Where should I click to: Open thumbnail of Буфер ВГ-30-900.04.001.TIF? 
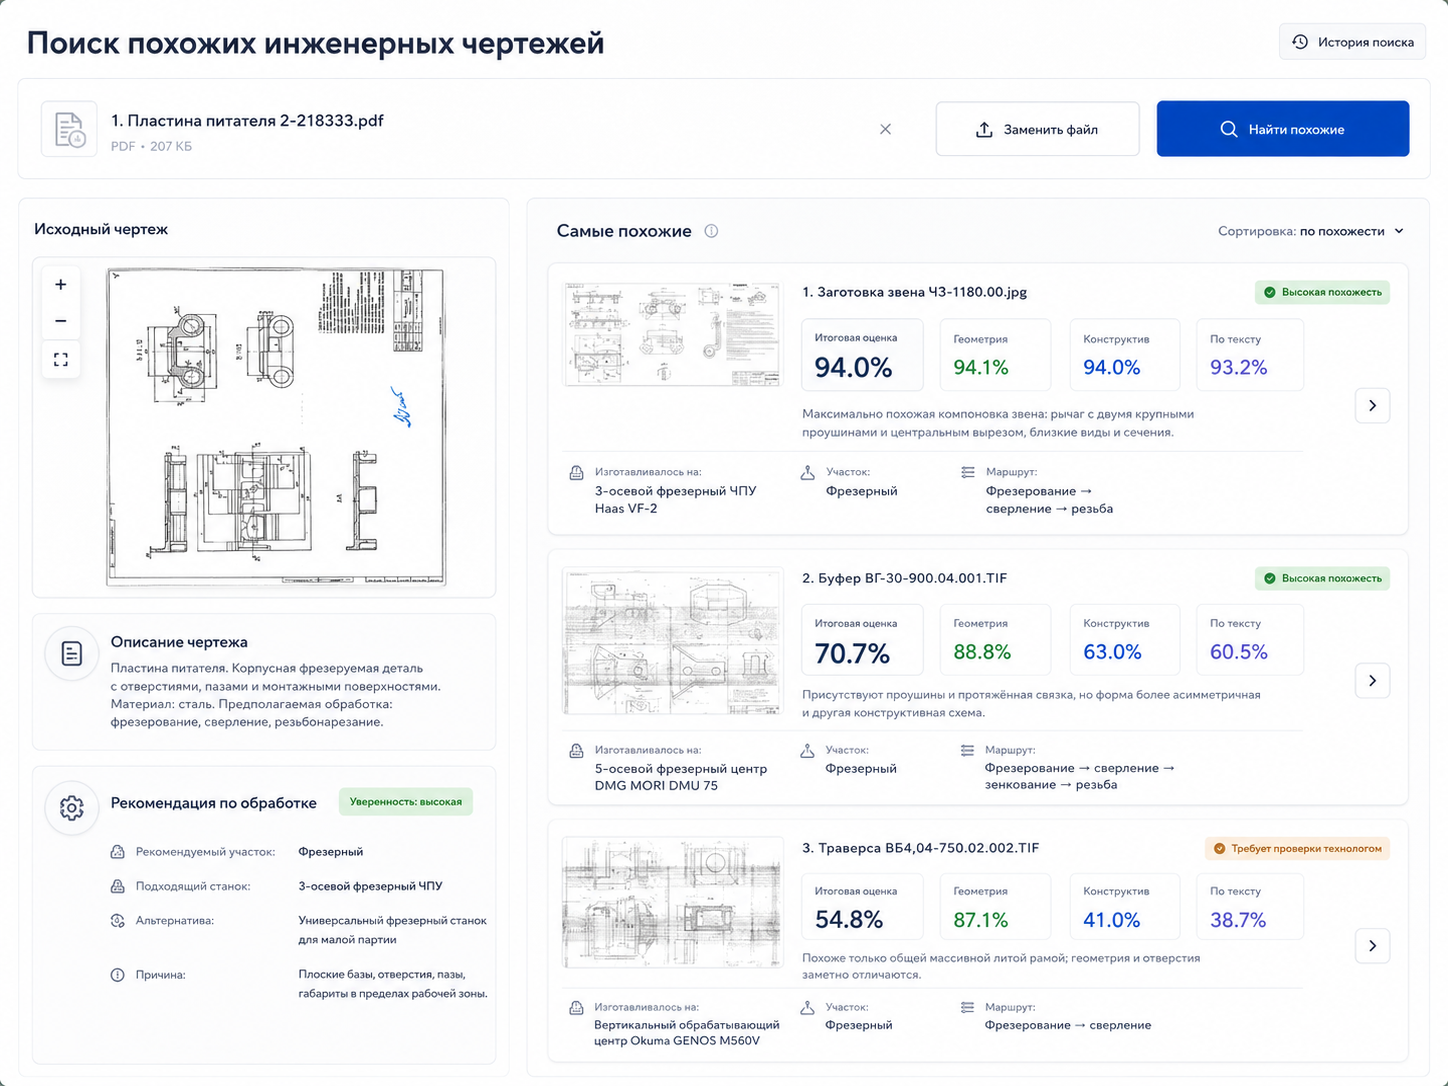(x=672, y=641)
